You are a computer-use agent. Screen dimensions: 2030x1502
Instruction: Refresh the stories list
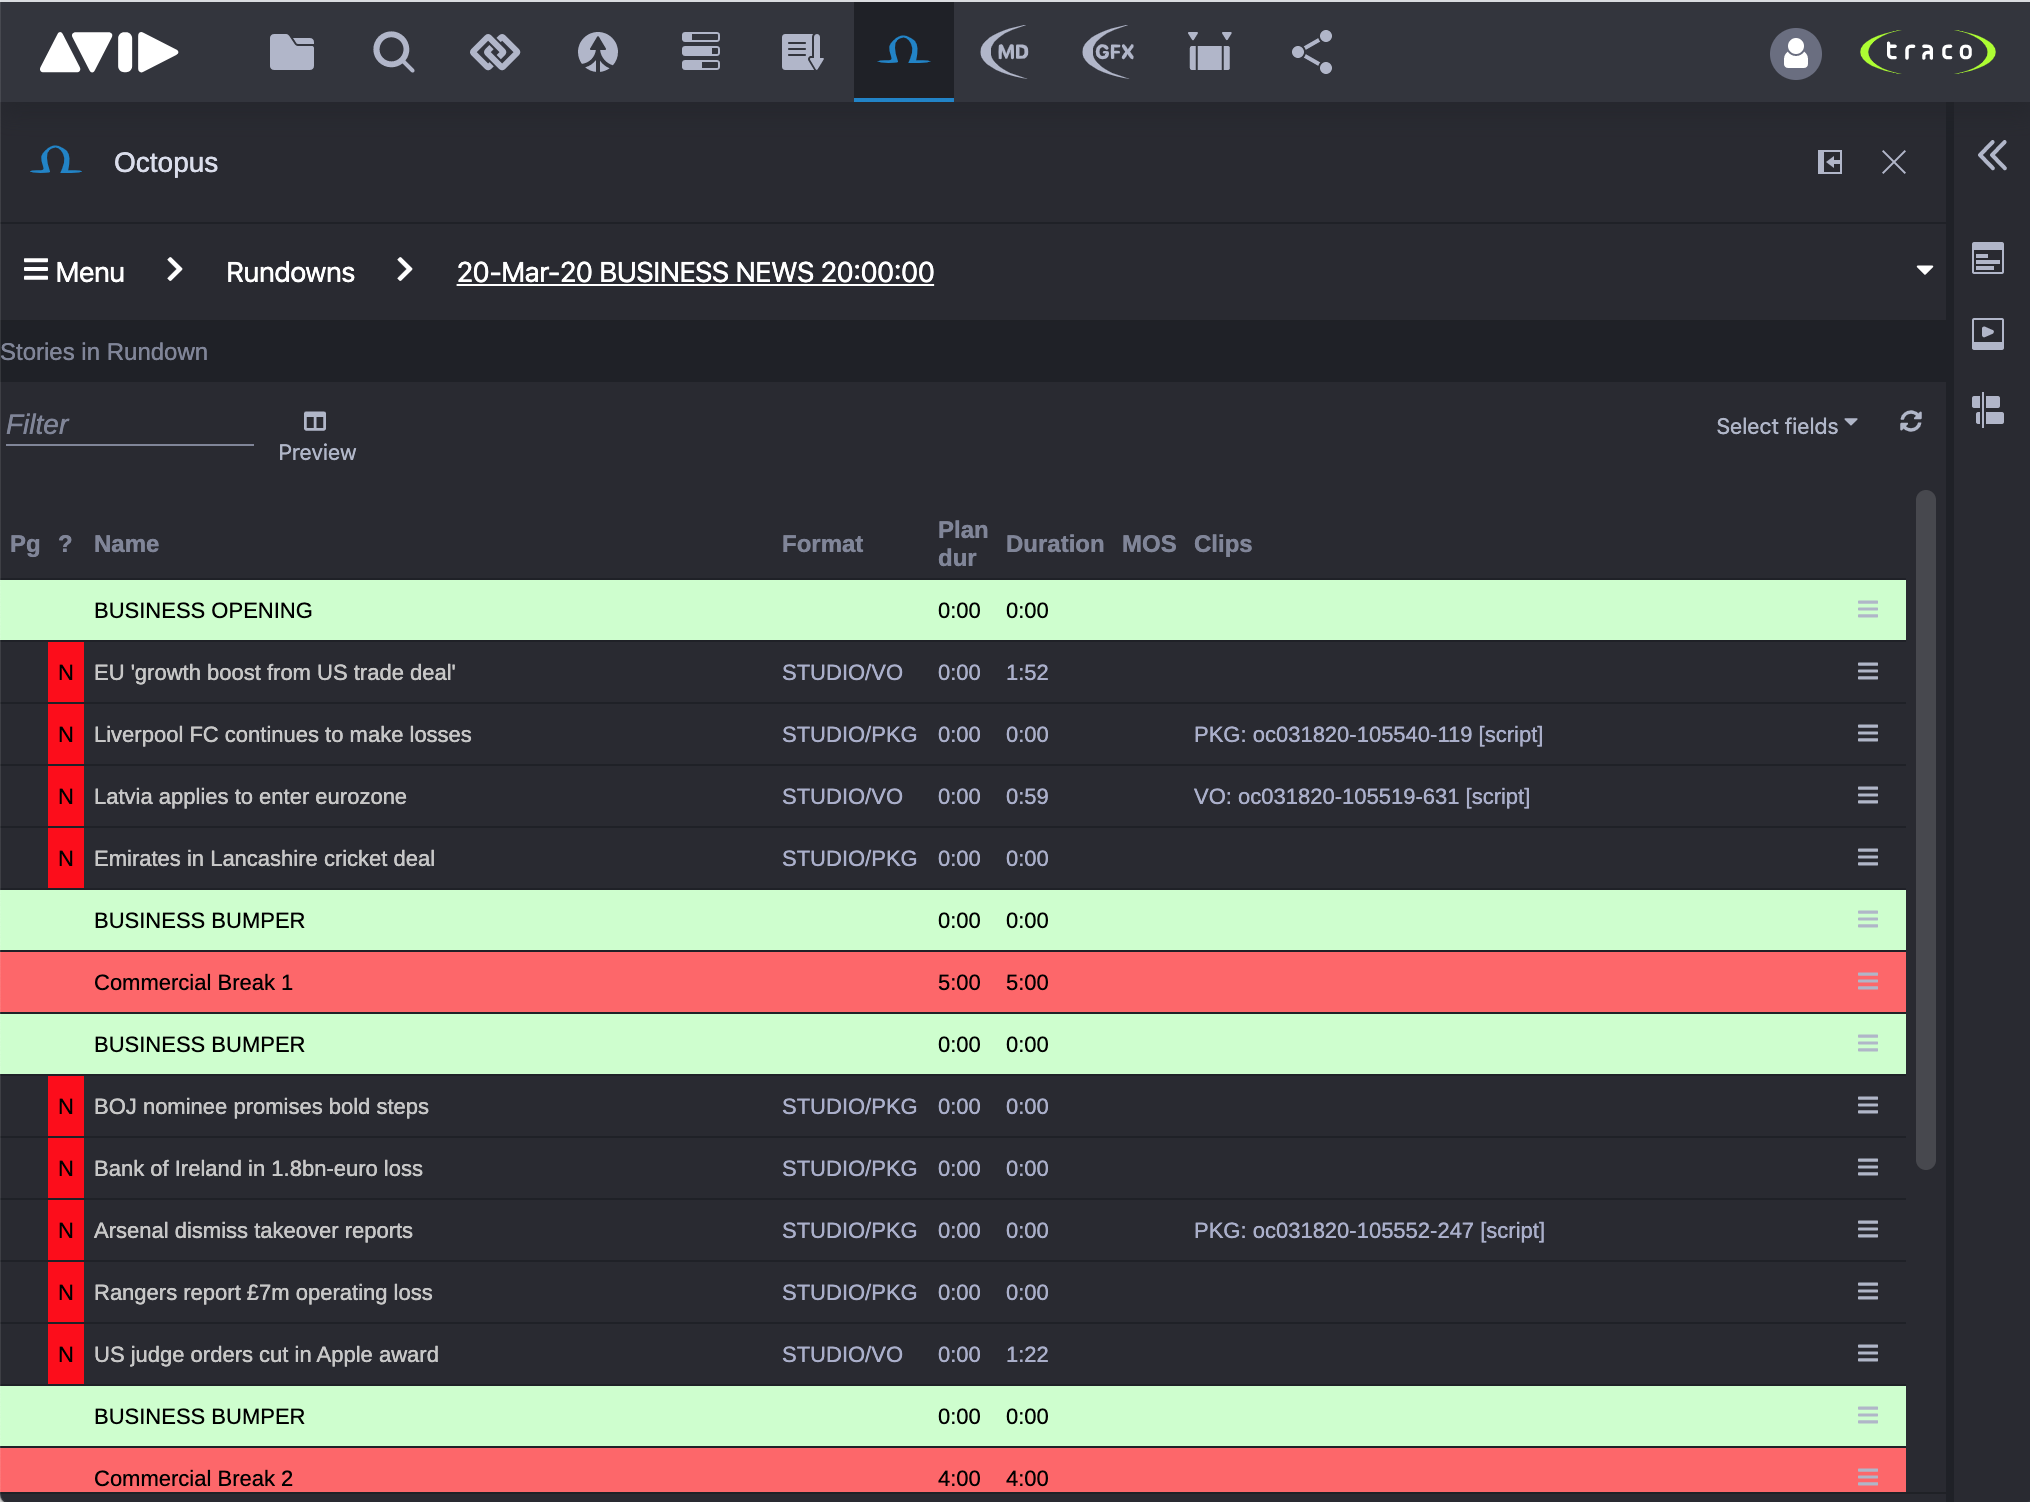click(x=1911, y=422)
